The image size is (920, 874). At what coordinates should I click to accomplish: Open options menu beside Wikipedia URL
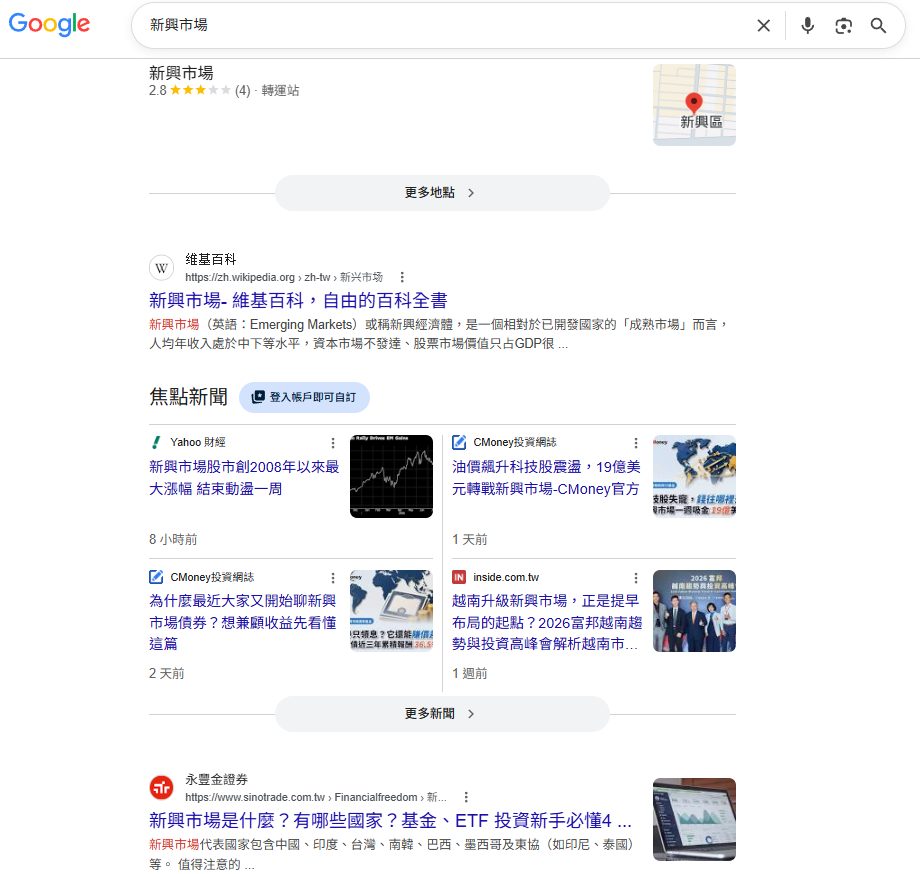click(402, 277)
